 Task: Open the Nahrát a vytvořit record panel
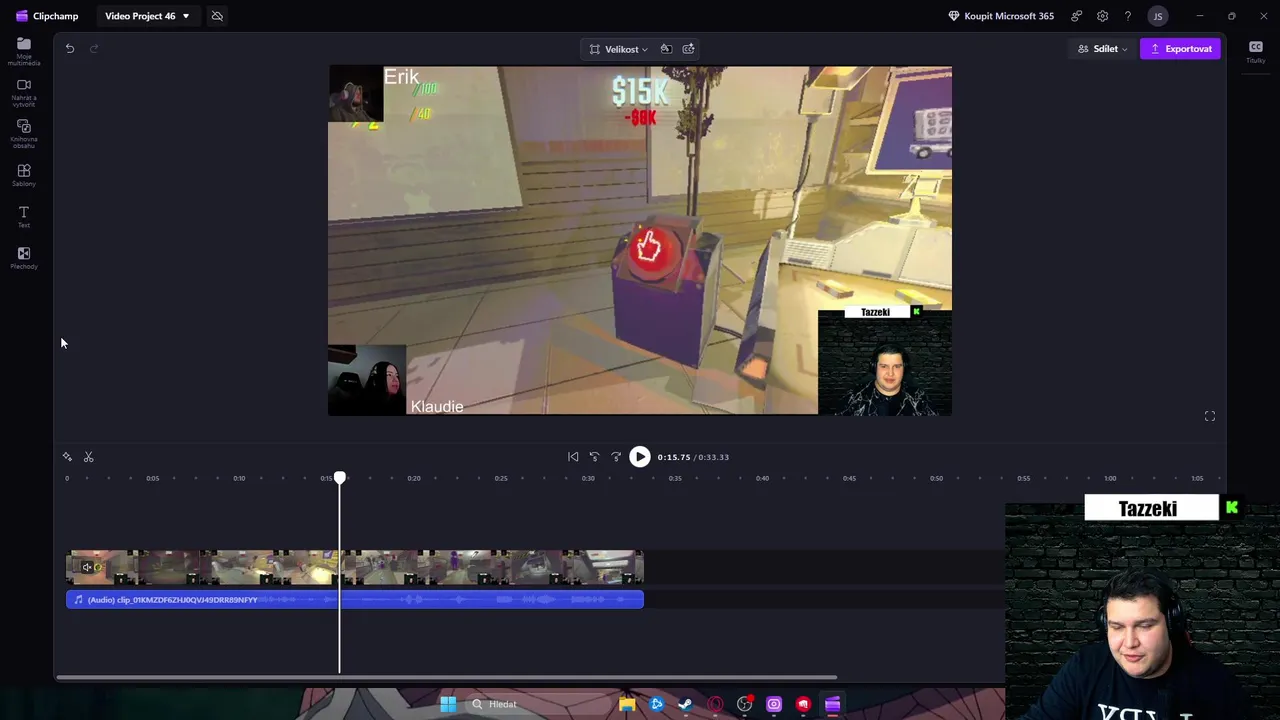tap(24, 92)
